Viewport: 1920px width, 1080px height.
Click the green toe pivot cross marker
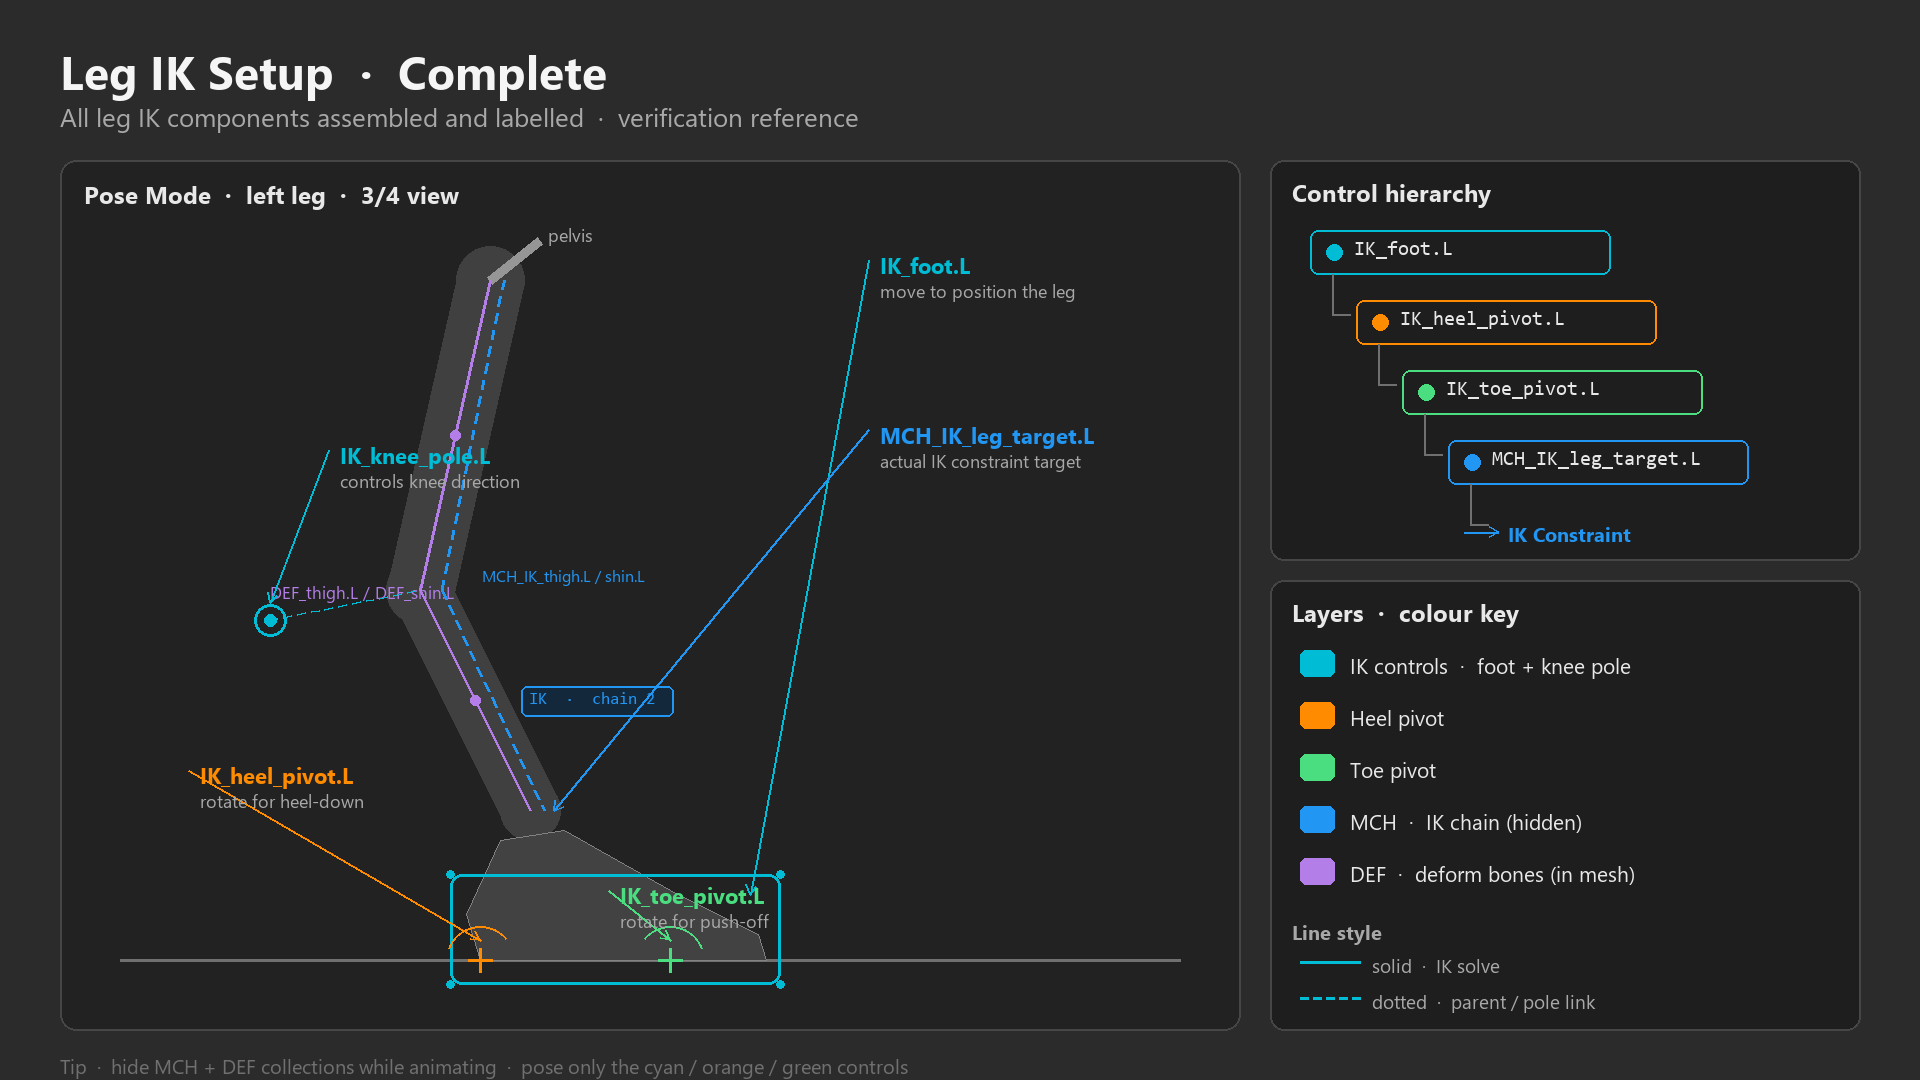click(670, 960)
